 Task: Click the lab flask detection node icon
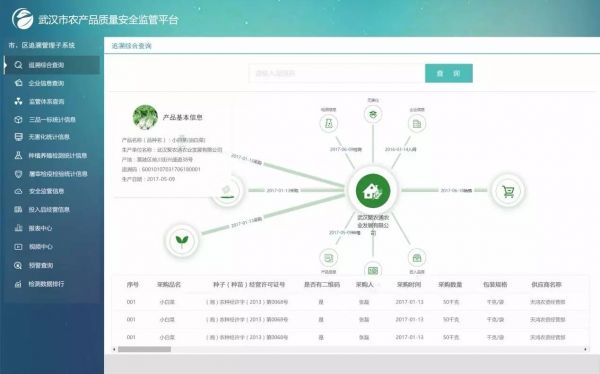click(328, 123)
